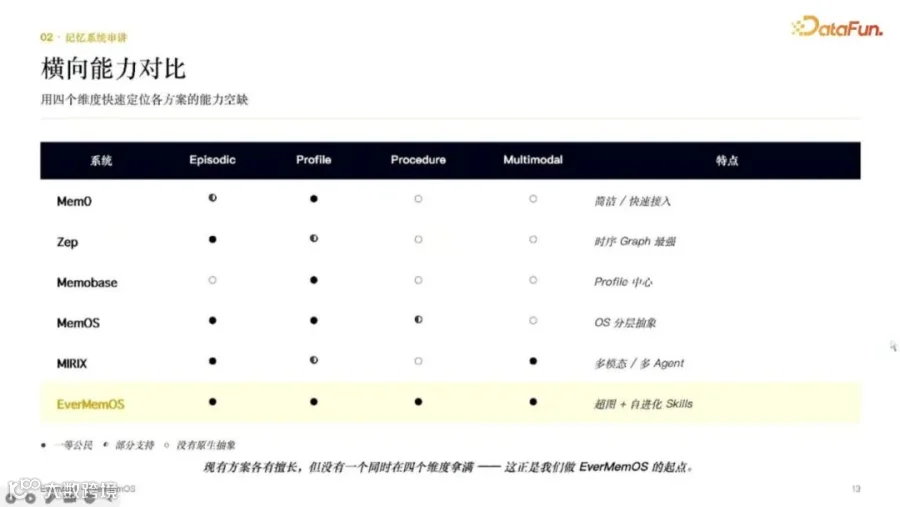The width and height of the screenshot is (900, 507).
Task: Click the Episodic column header
Action: 212,160
